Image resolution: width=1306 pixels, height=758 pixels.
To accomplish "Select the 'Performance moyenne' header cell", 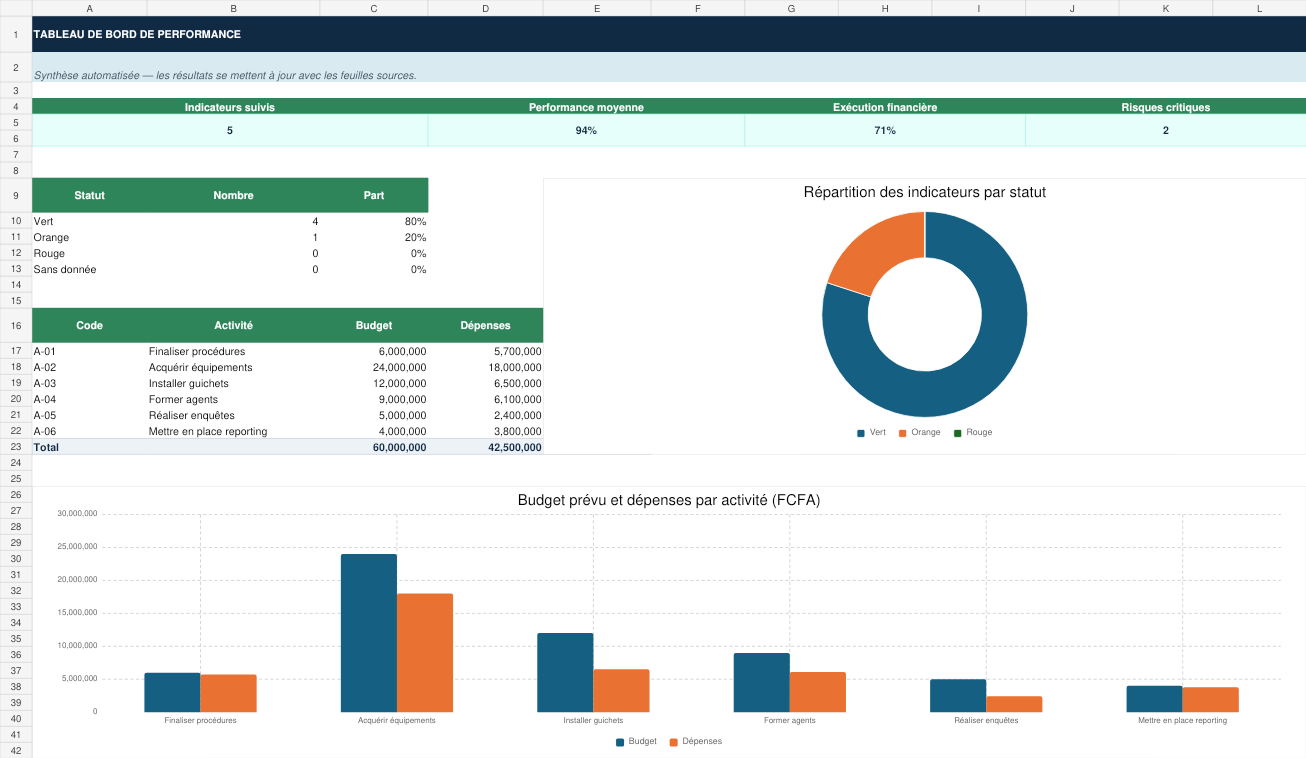I will (x=586, y=107).
